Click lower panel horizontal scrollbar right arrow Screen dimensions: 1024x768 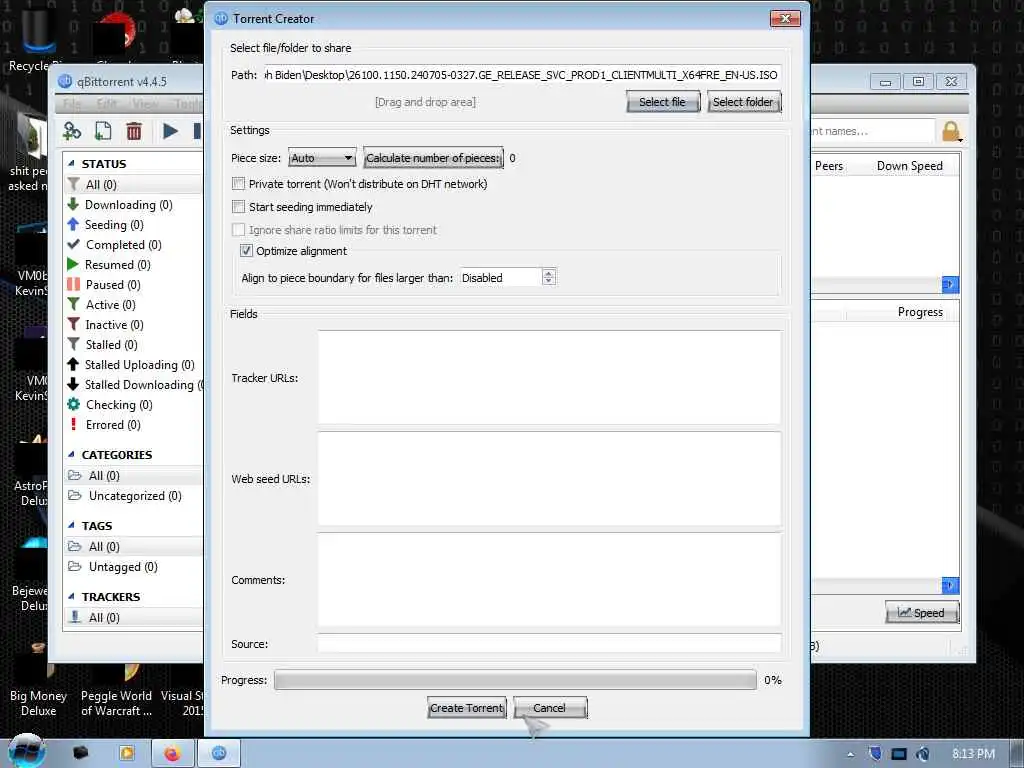pos(950,585)
